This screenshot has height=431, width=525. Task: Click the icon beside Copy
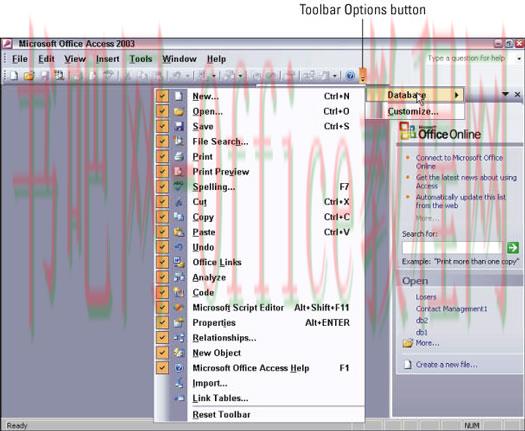click(x=179, y=217)
